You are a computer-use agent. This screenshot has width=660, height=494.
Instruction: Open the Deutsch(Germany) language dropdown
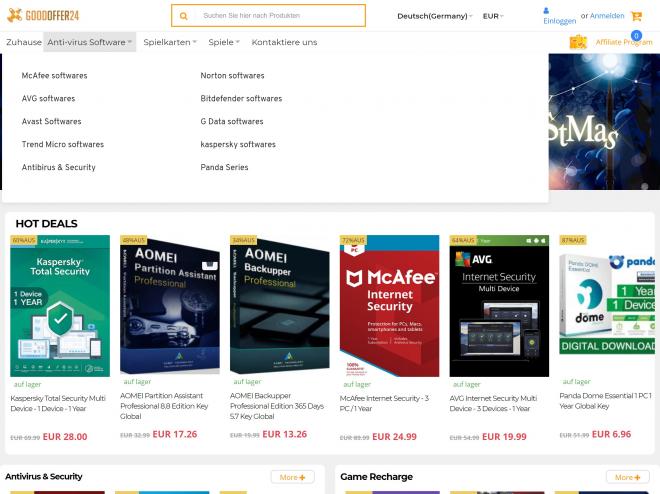tap(435, 16)
